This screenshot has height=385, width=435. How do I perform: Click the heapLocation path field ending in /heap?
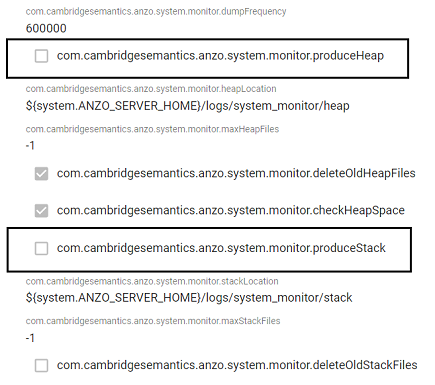point(188,106)
